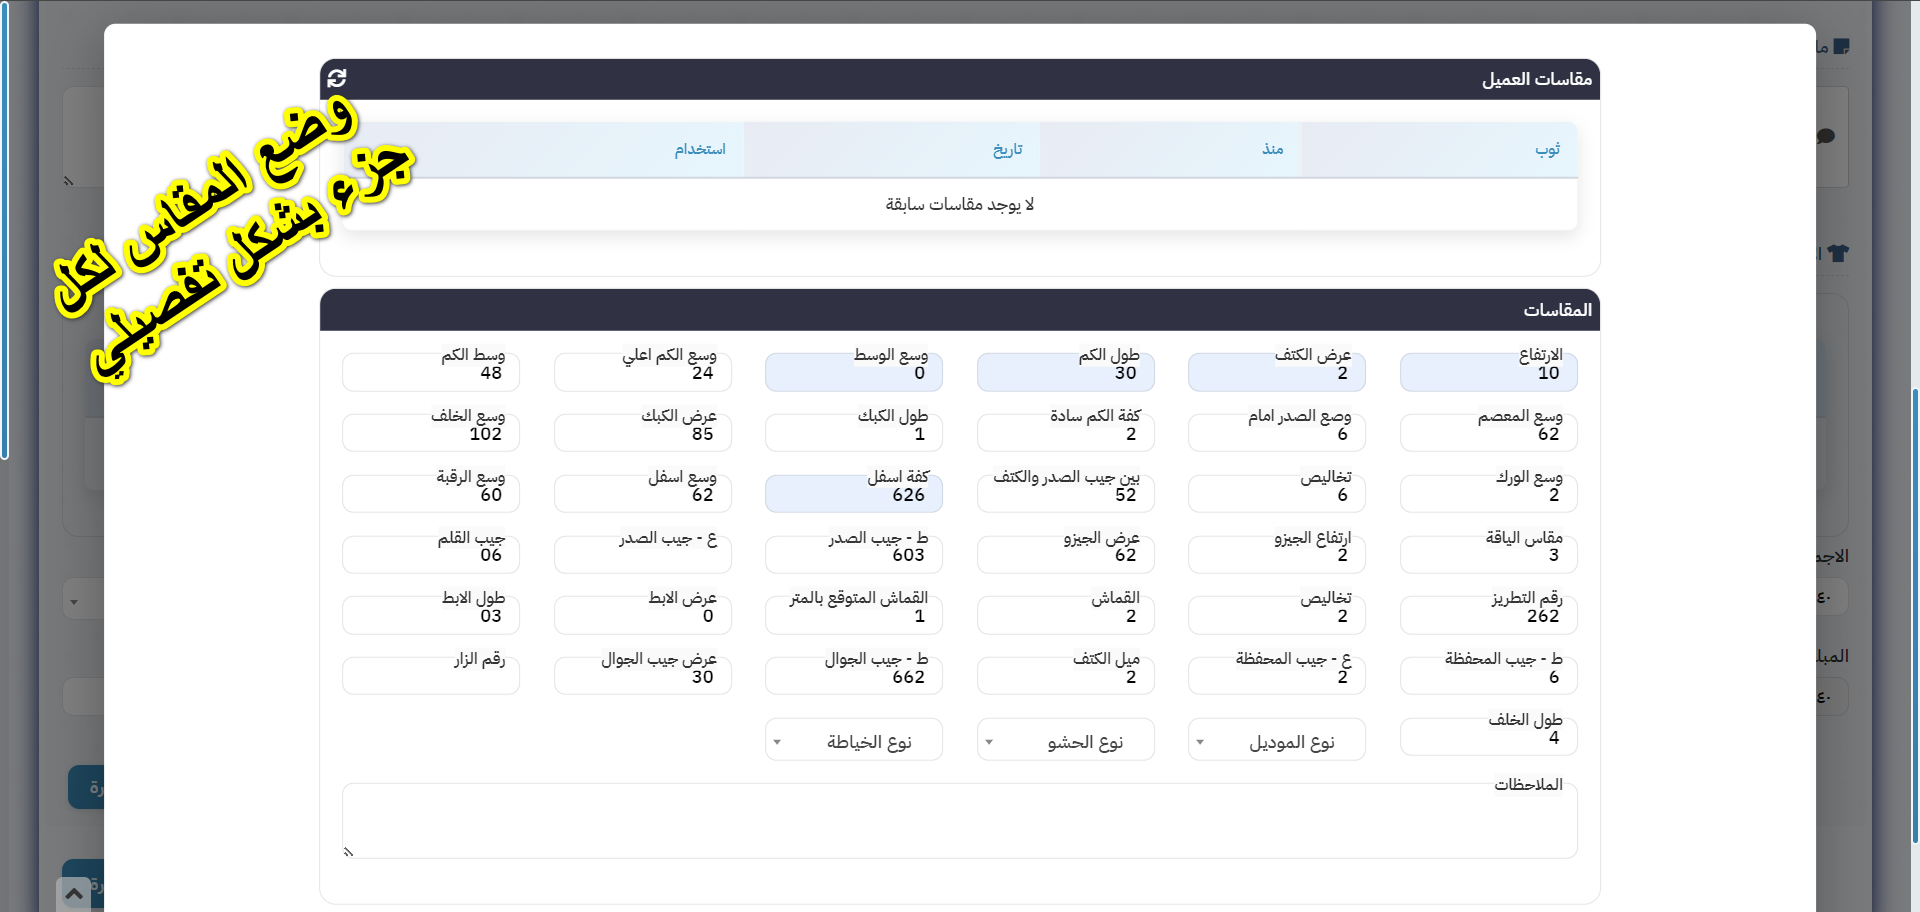Click the رقم الزار field
1920x912 pixels.
click(x=431, y=676)
